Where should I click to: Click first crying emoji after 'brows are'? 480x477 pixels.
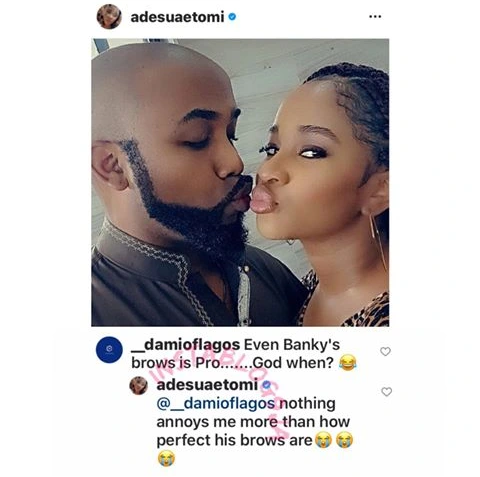[323, 440]
